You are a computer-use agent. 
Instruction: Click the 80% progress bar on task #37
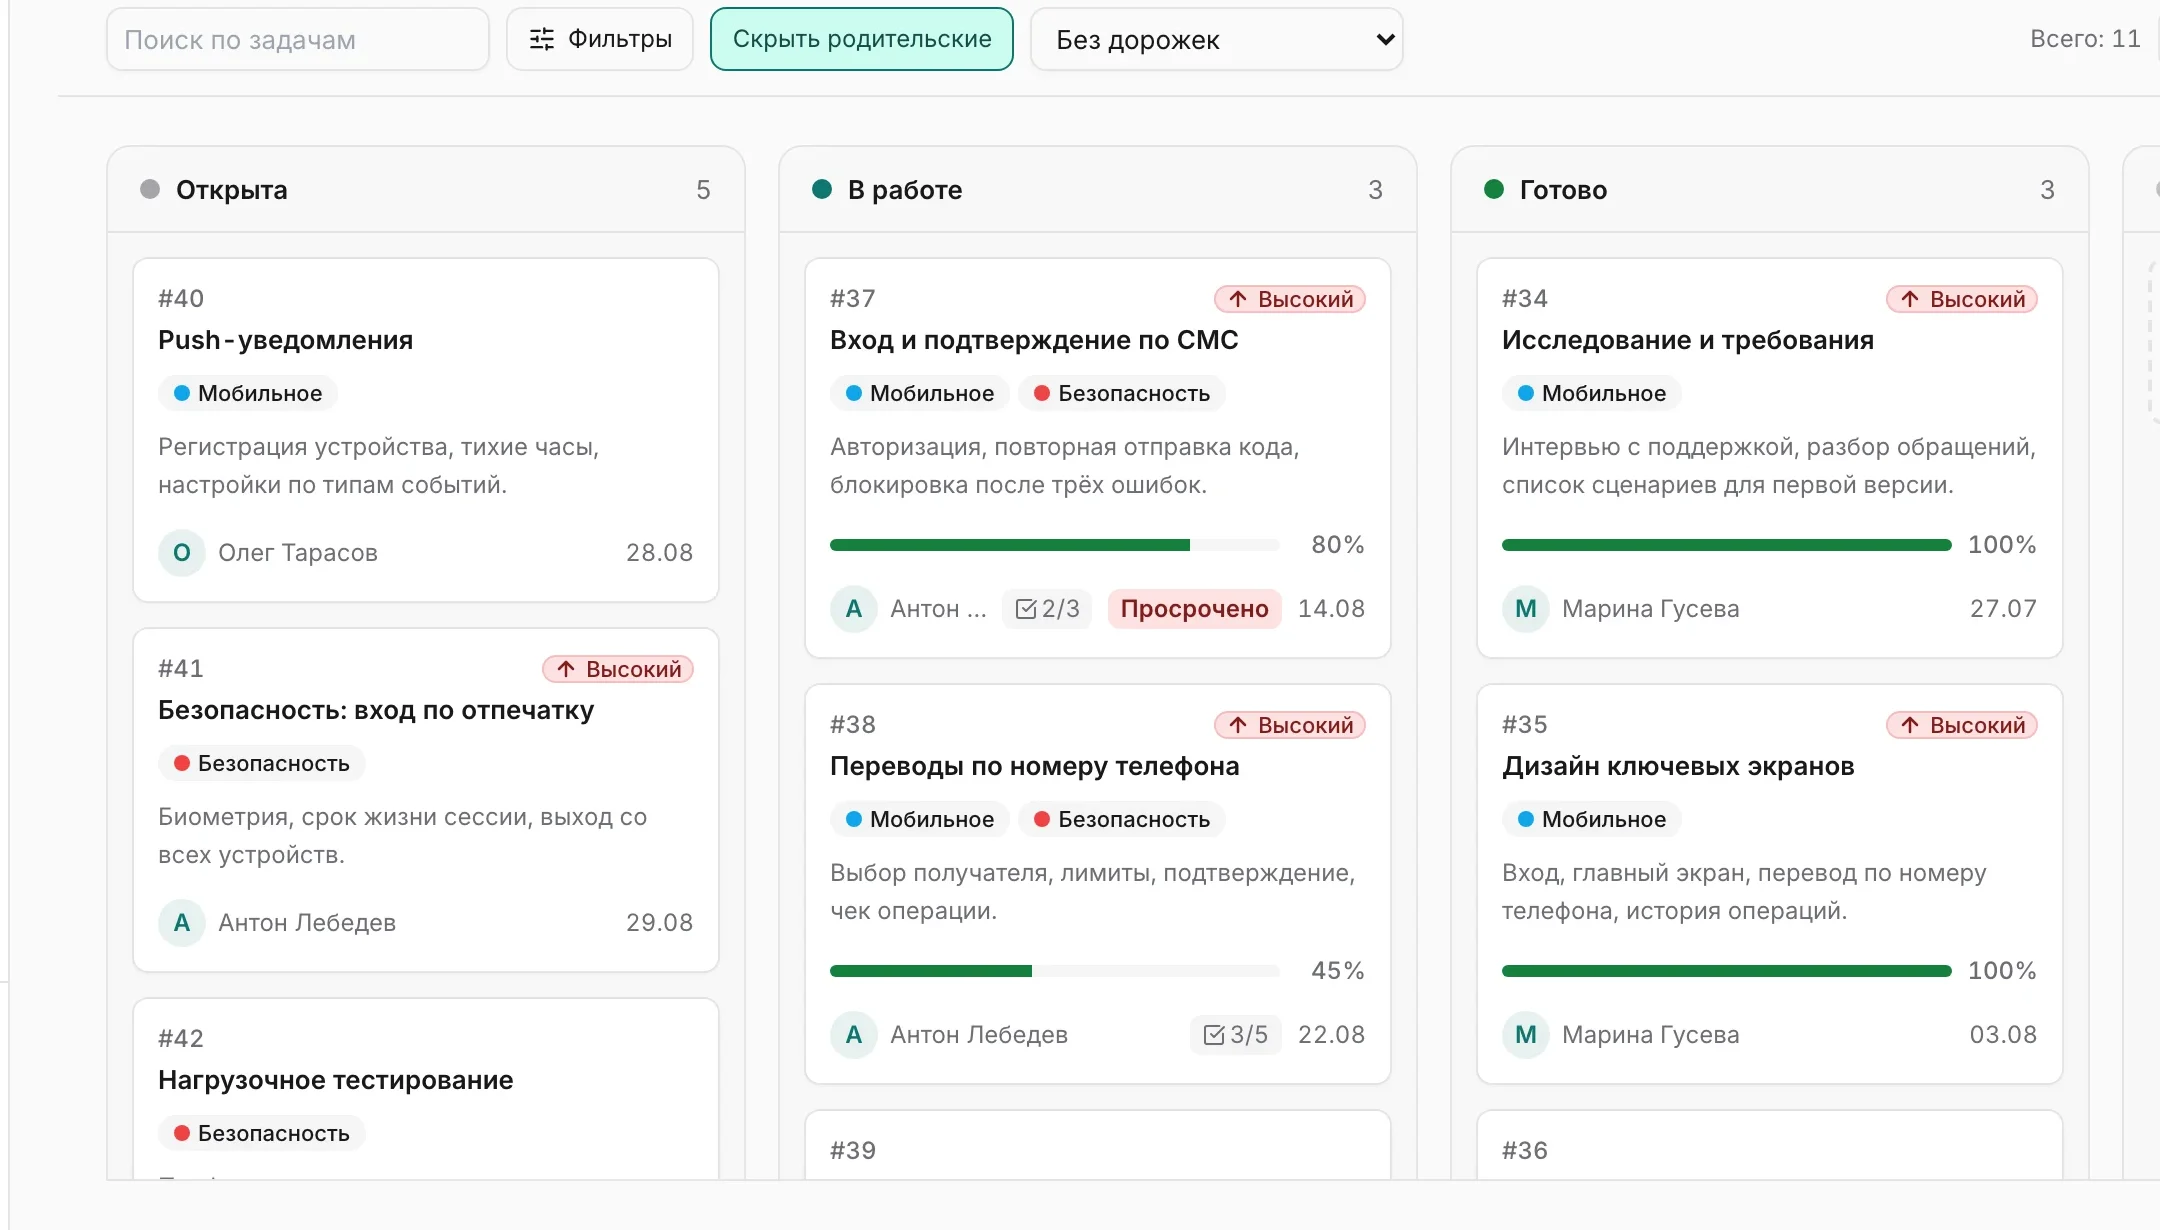click(x=1055, y=545)
